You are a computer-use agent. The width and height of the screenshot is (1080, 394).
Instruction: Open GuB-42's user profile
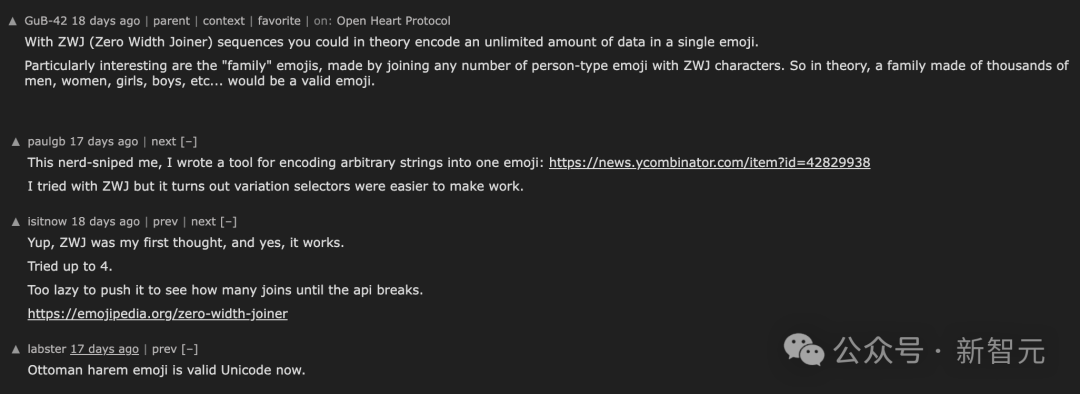point(46,21)
